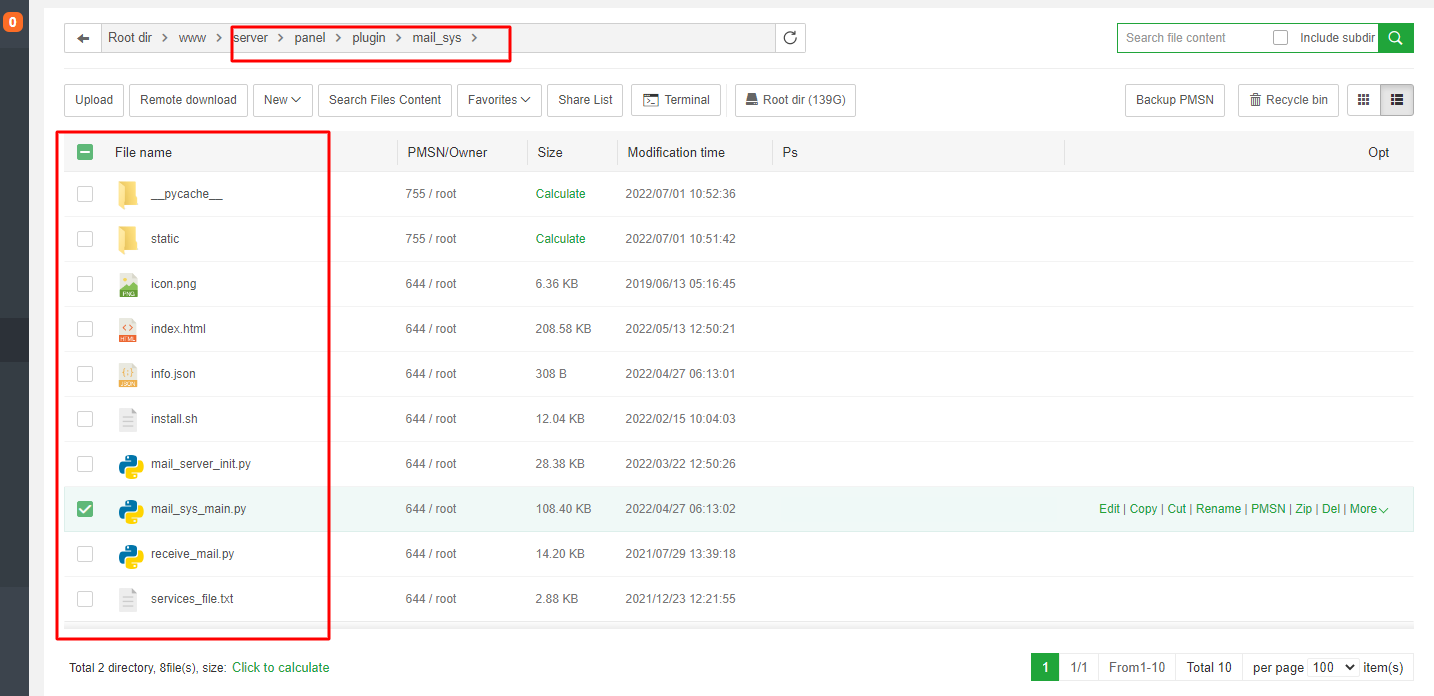
Task: Expand the More menu for mail_sys_main.py
Action: pos(1368,509)
